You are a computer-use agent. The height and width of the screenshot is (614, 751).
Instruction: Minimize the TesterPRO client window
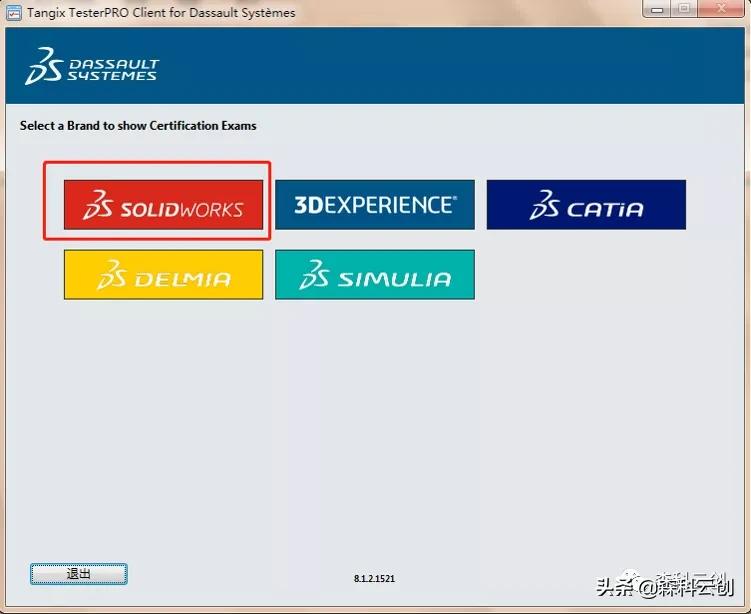tap(657, 9)
